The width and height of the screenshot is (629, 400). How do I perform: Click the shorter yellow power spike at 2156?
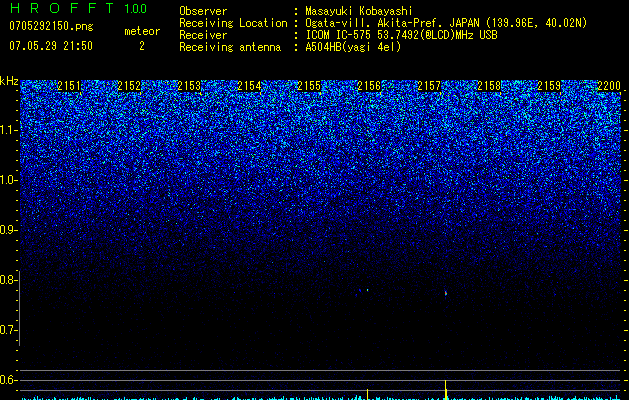pos(367,394)
